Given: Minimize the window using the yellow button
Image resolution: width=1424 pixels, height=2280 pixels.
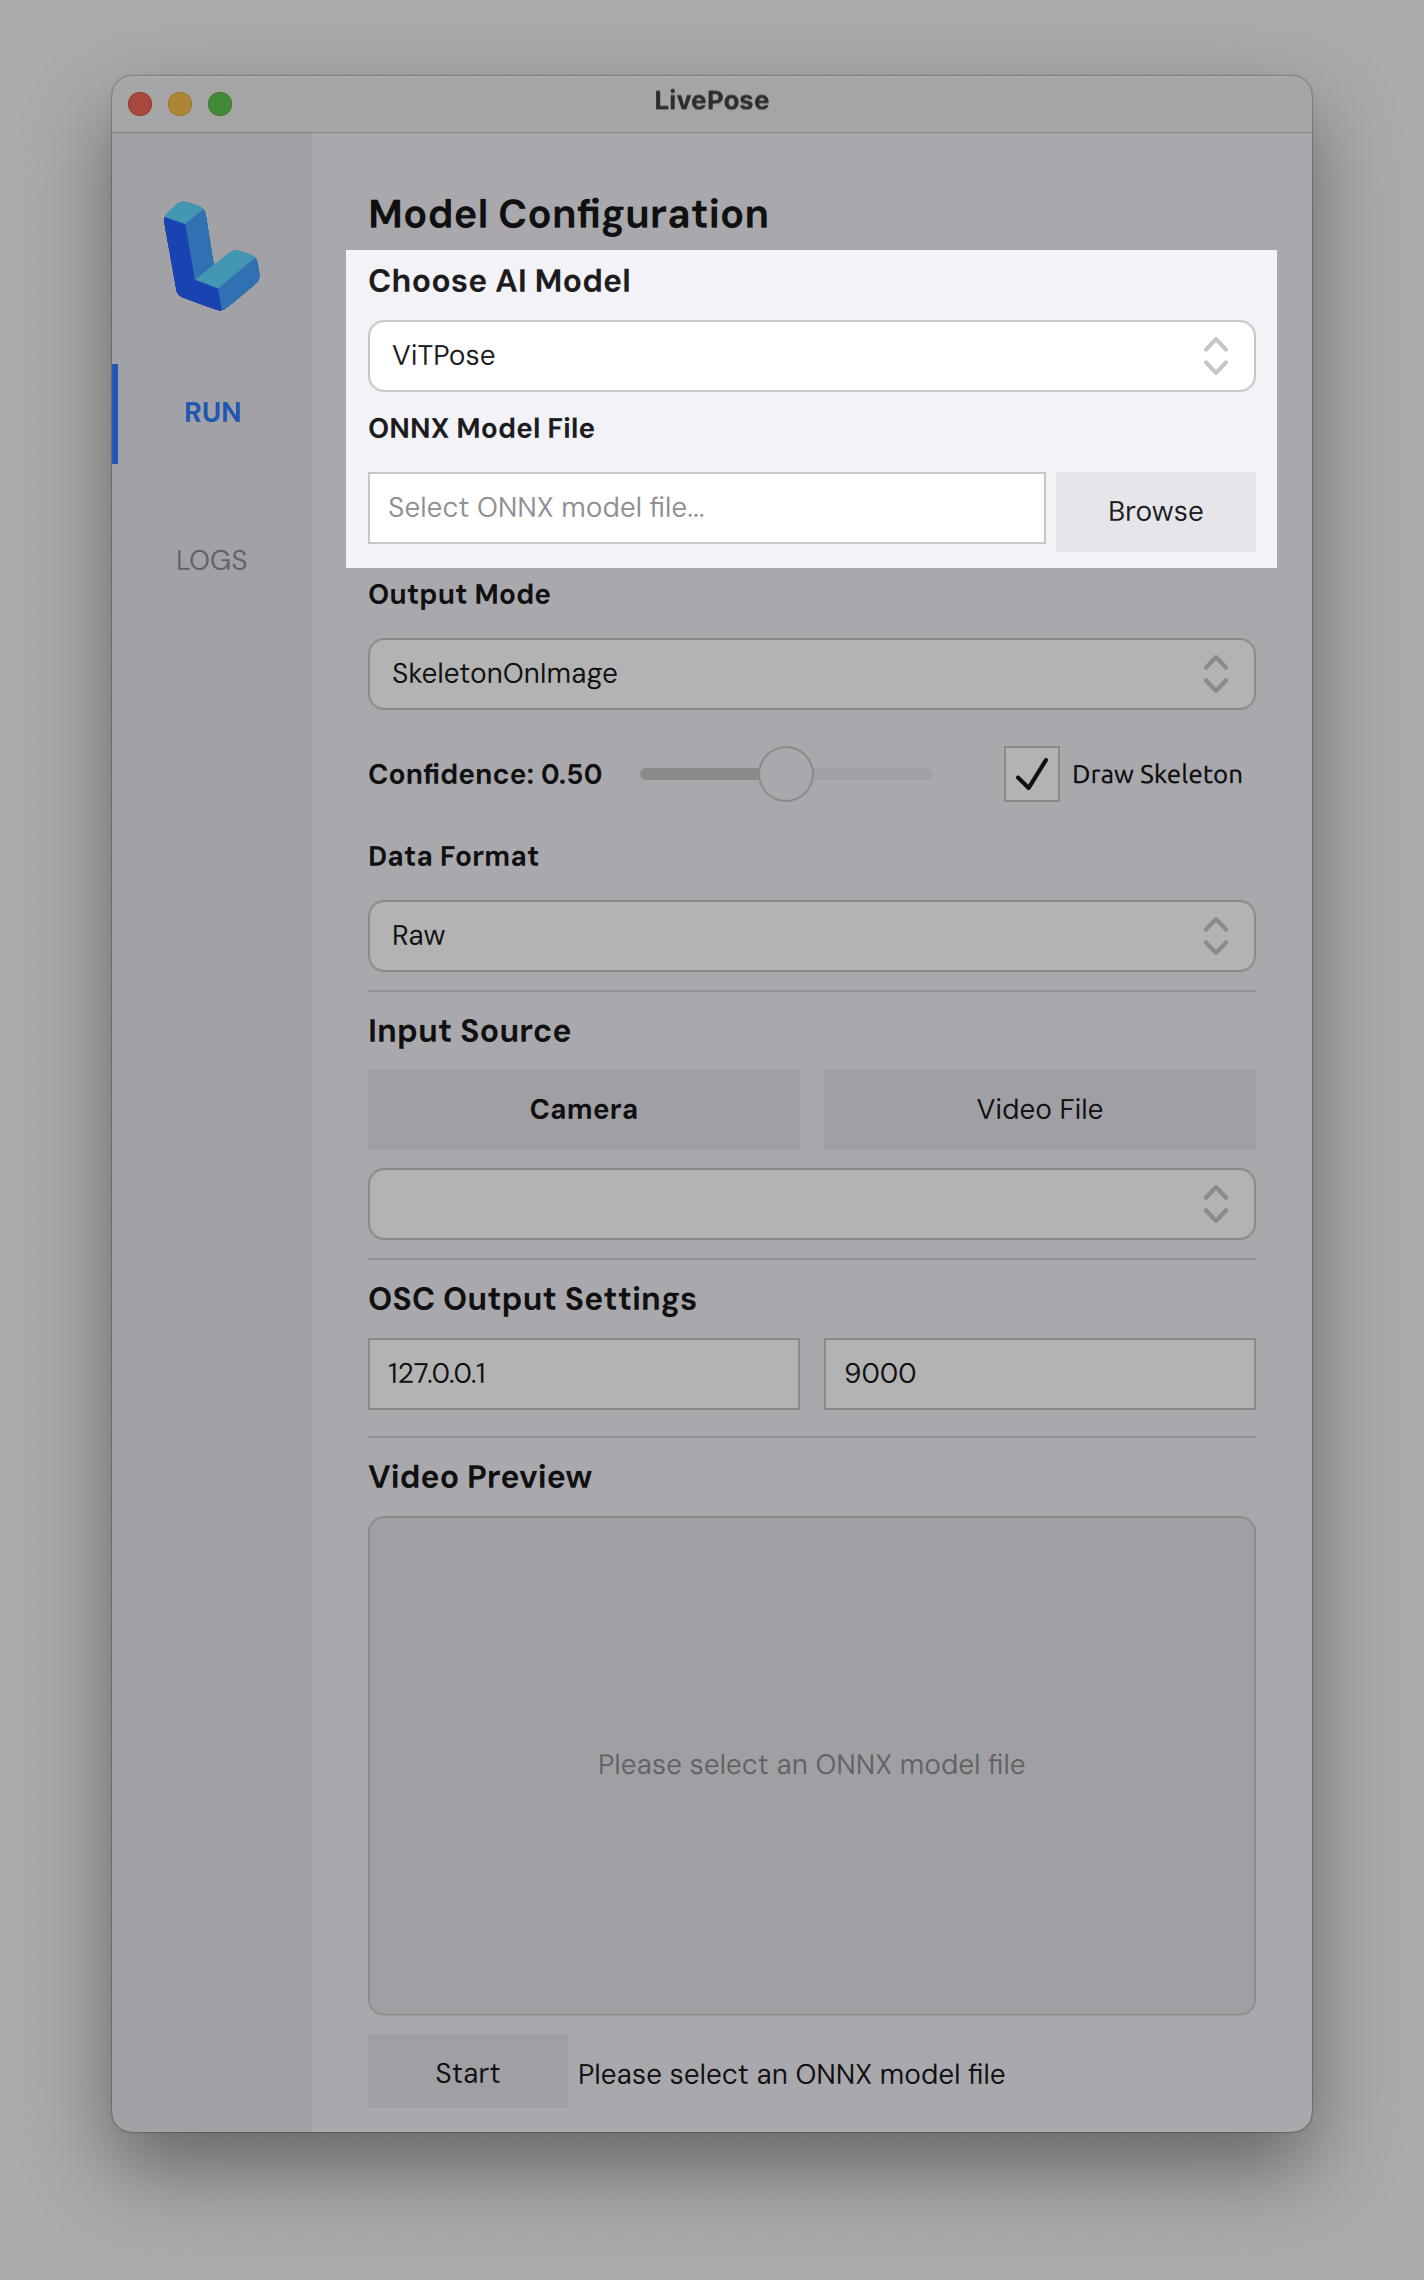Looking at the screenshot, I should pos(180,104).
